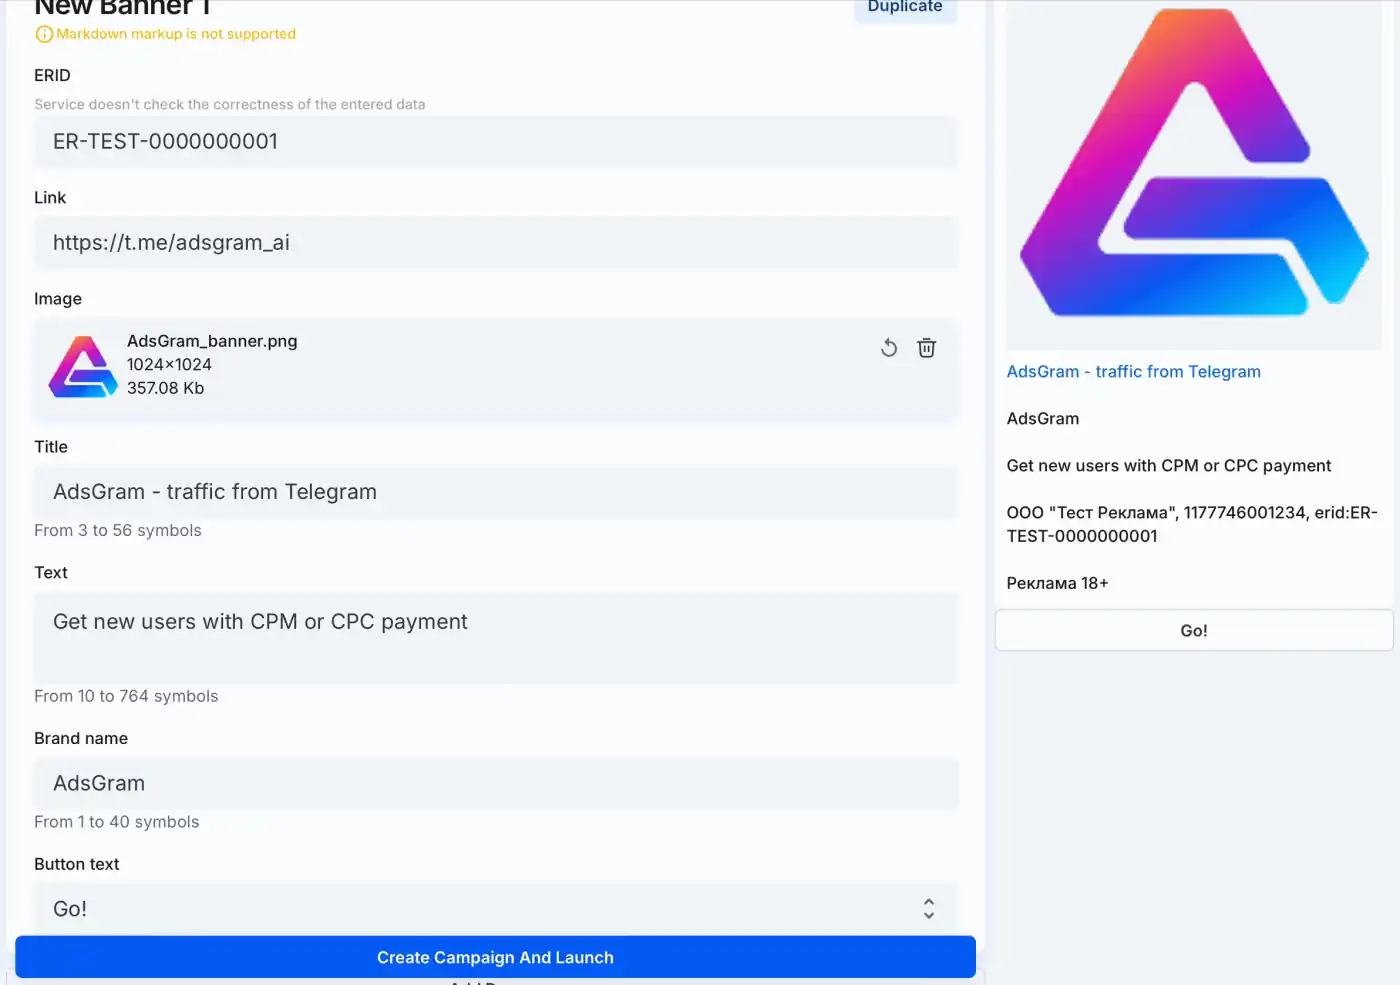Click 'From 1 to 40 symbols' hint
The width and height of the screenshot is (1400, 985).
[x=117, y=822]
